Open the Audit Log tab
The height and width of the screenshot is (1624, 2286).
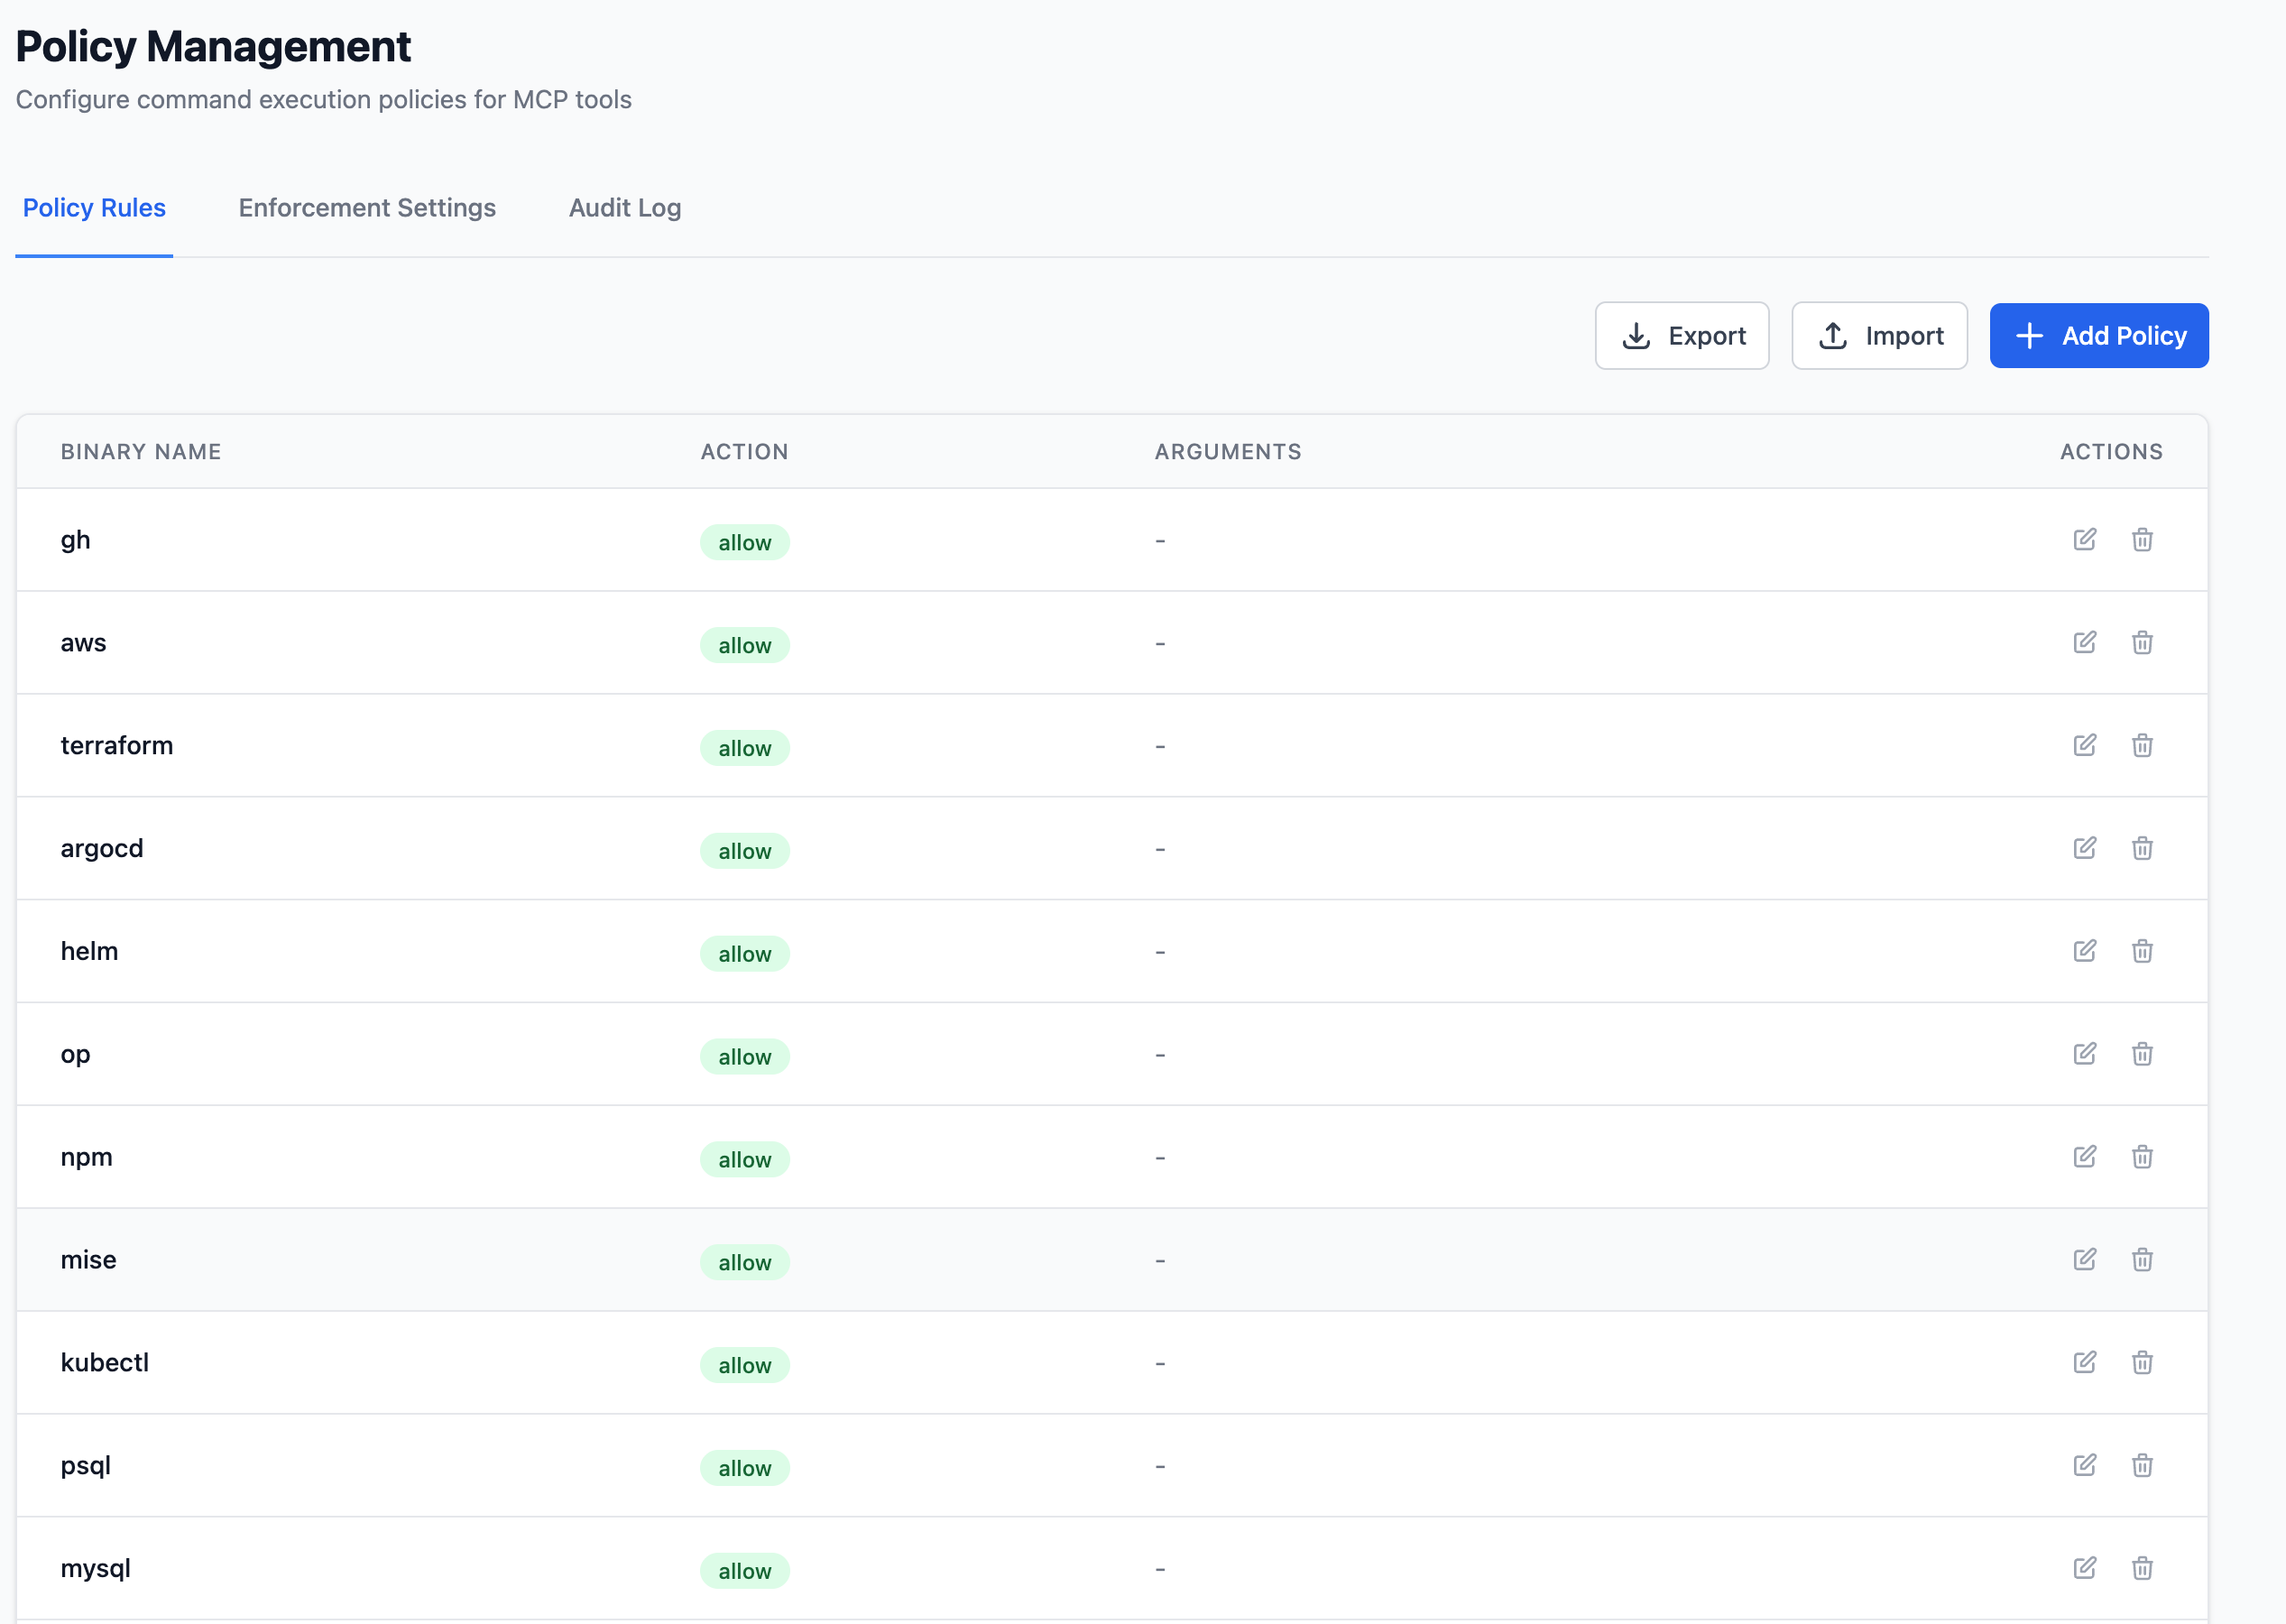pos(624,208)
